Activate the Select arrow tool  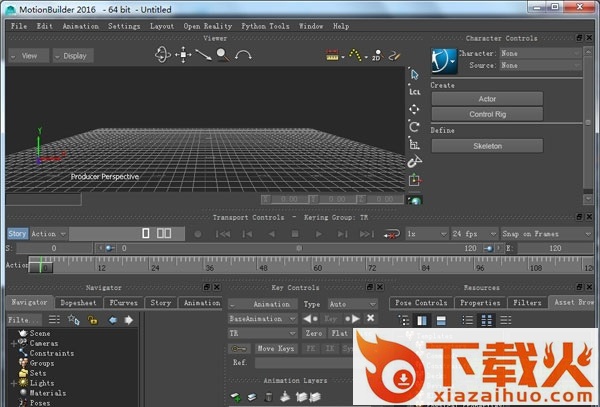[x=414, y=74]
